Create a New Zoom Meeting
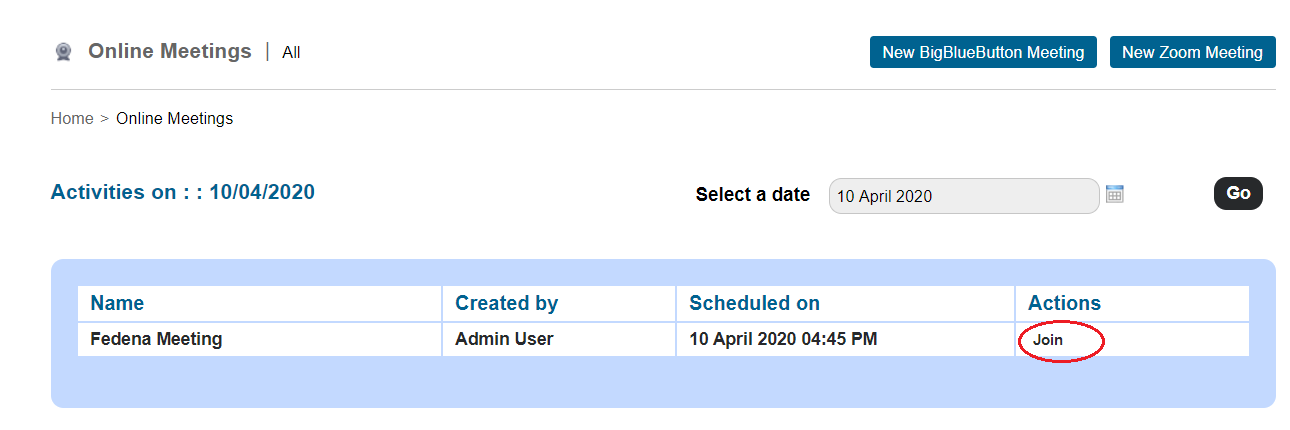The image size is (1290, 430). [1192, 52]
